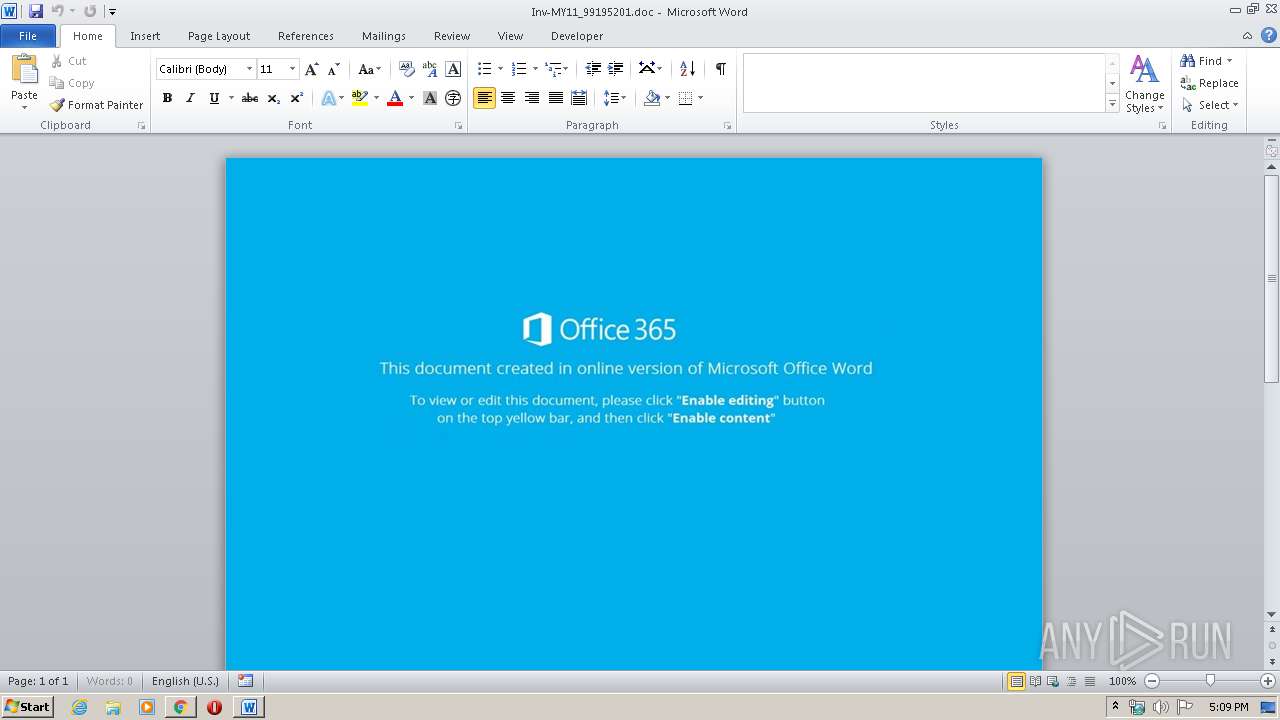The width and height of the screenshot is (1280, 720).
Task: Toggle Show/Hide paragraph marks
Action: coord(720,69)
